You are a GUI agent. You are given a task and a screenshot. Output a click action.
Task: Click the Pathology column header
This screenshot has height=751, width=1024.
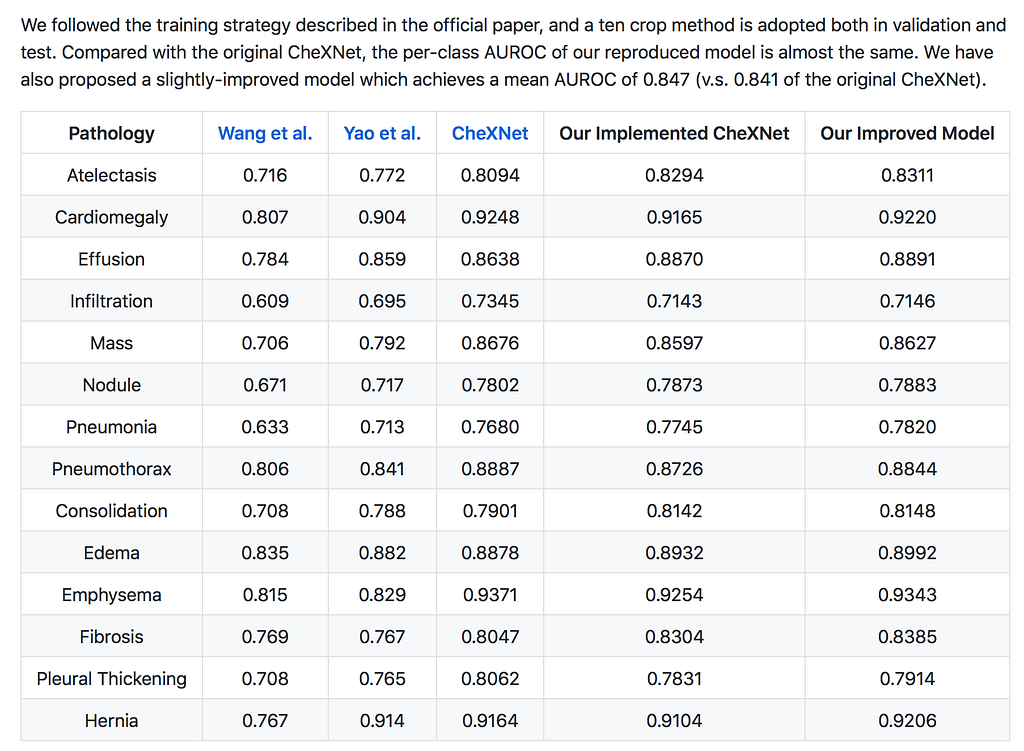111,133
